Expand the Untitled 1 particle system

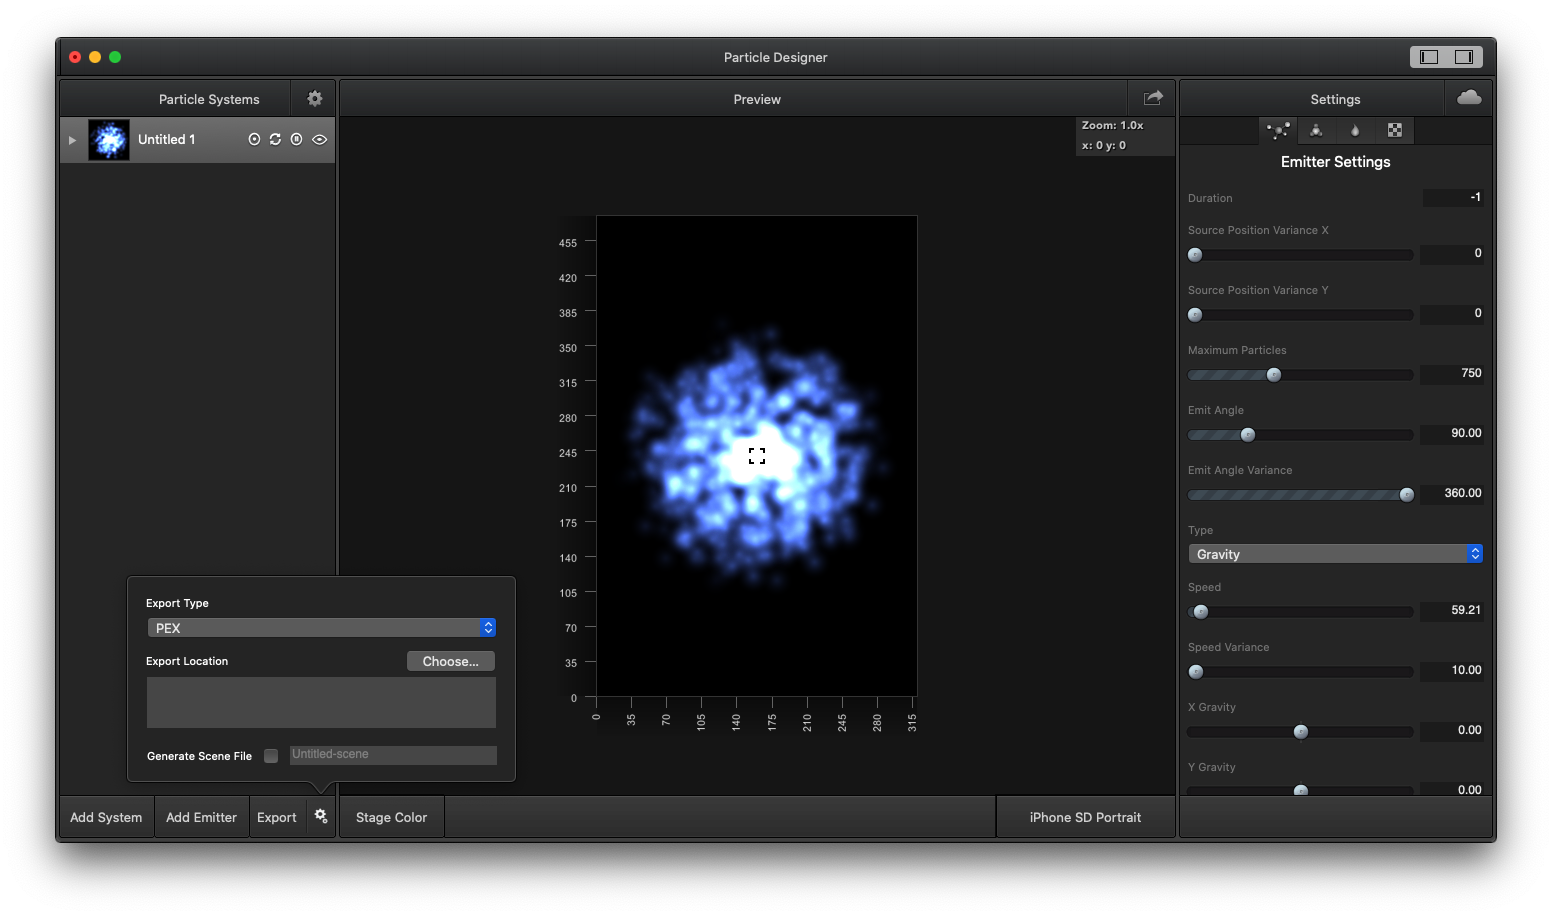coord(72,140)
